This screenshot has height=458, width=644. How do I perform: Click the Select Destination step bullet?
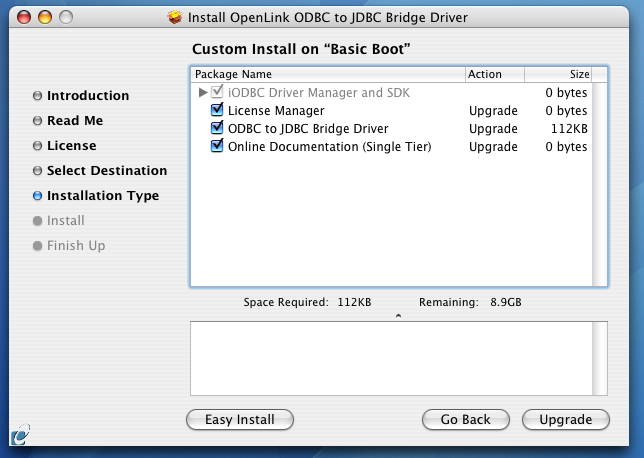click(x=37, y=170)
